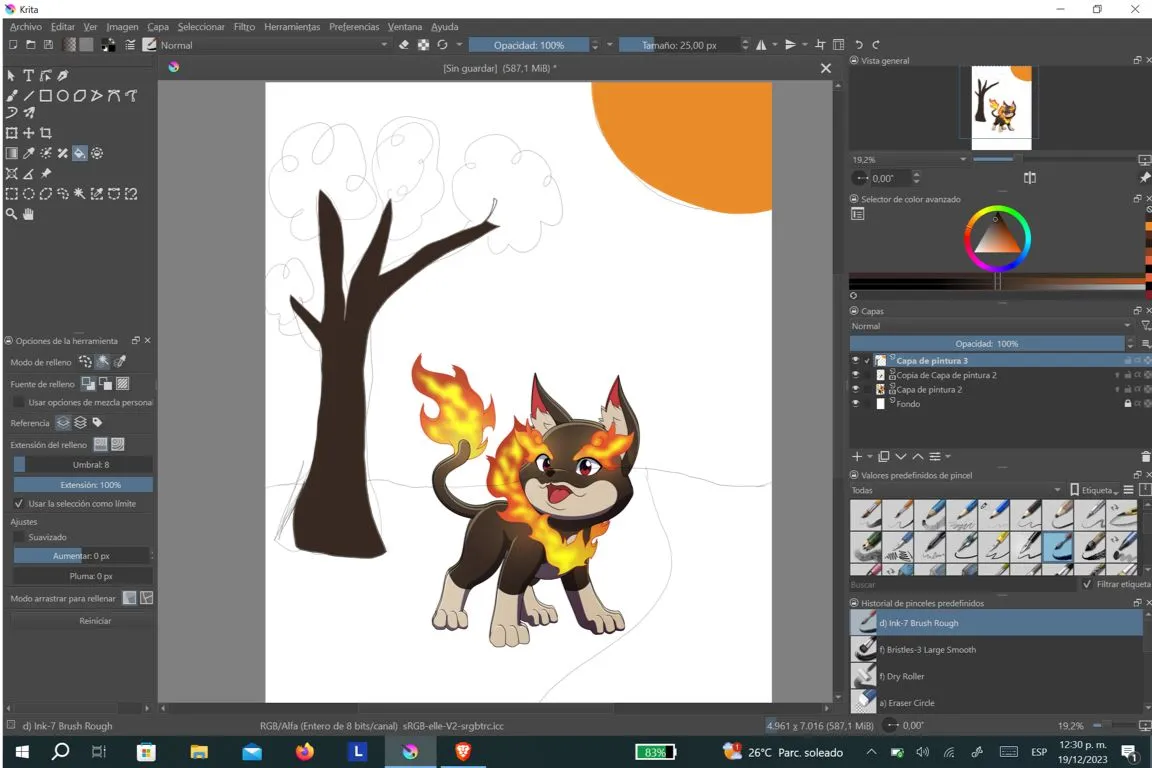Select the Rectangular Selection tool

pyautogui.click(x=12, y=194)
